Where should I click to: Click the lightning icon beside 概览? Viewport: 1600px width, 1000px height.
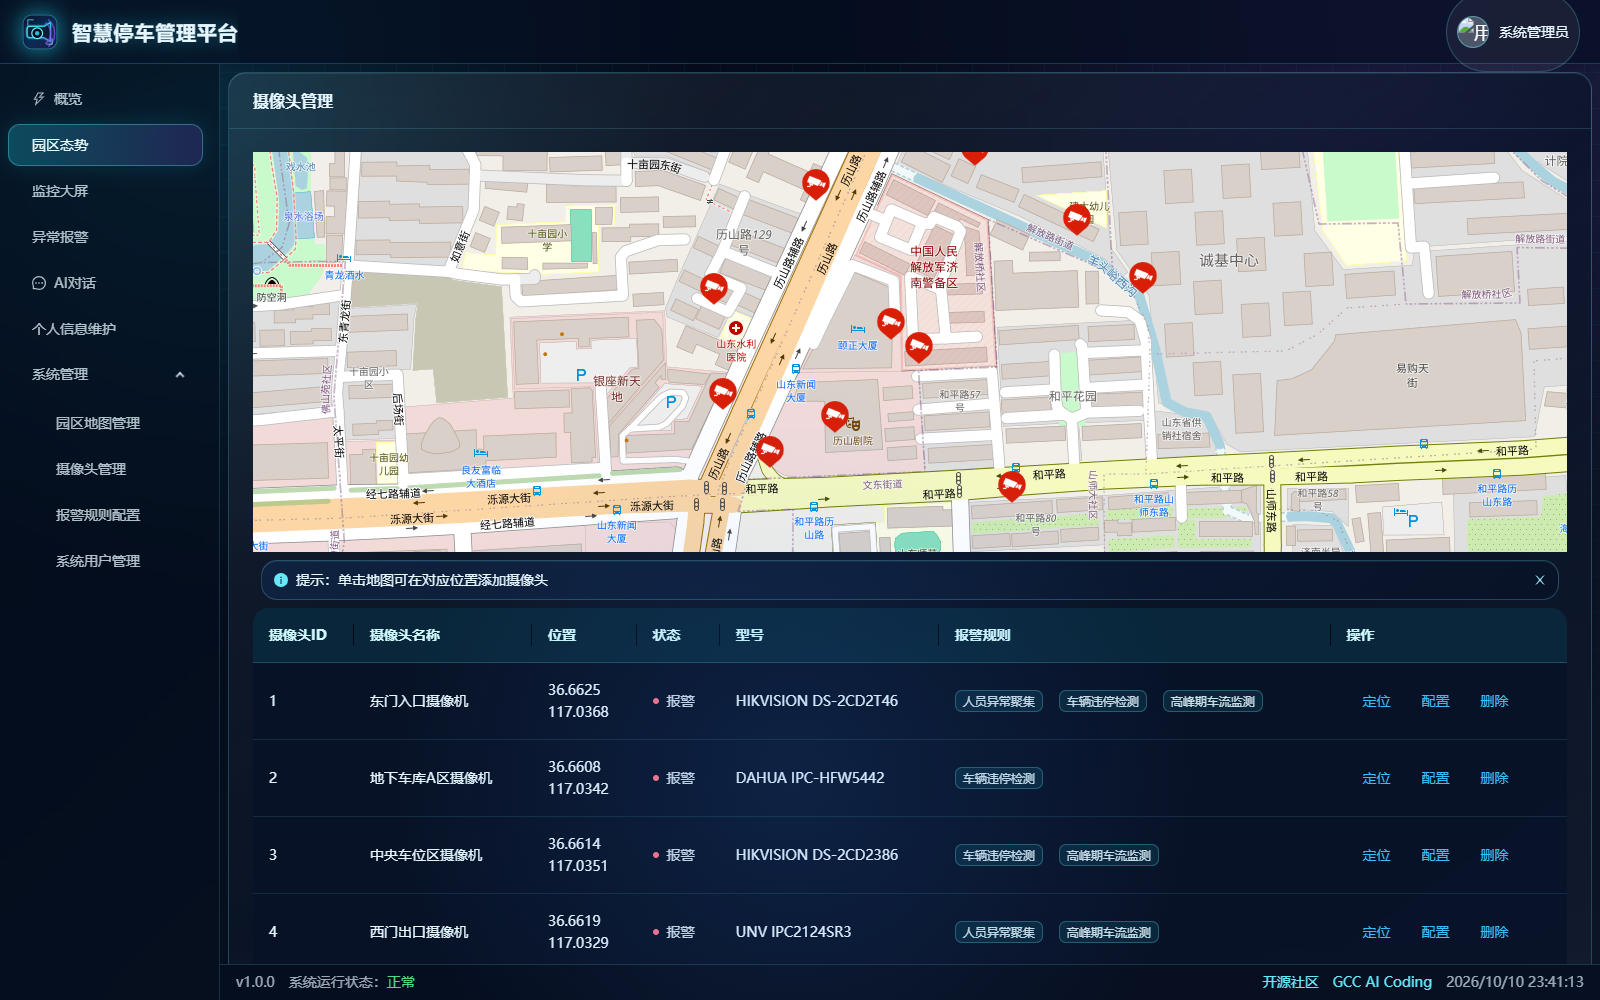(x=39, y=99)
